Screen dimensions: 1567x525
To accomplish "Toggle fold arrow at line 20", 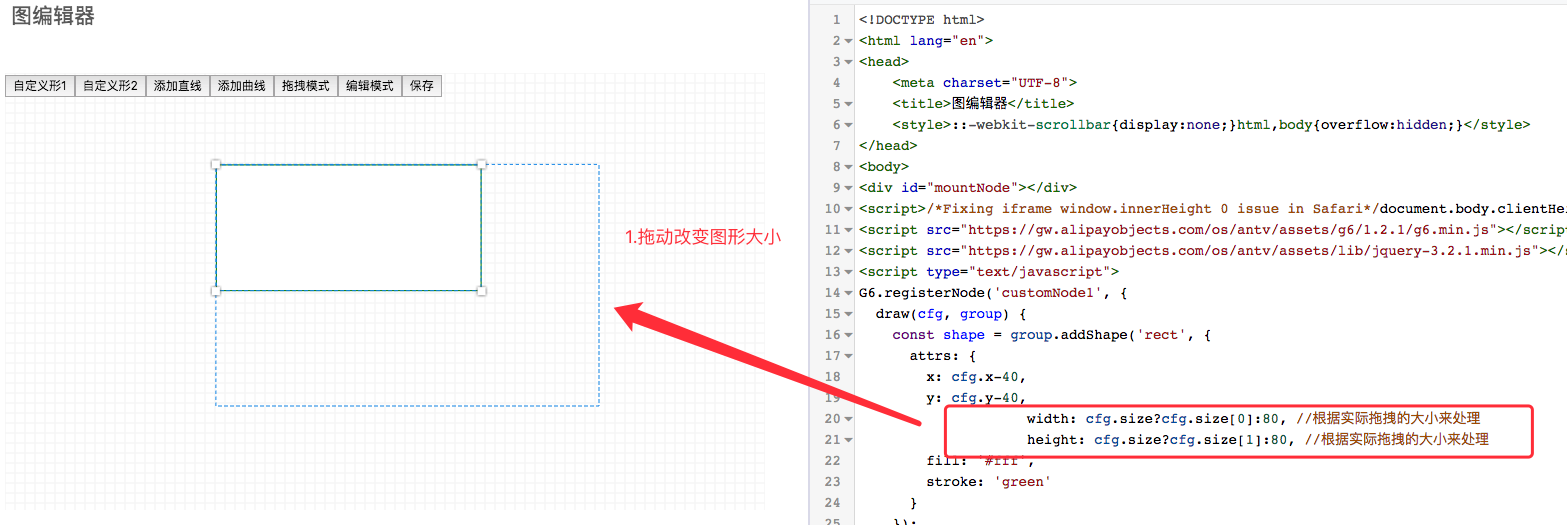I will pyautogui.click(x=847, y=419).
